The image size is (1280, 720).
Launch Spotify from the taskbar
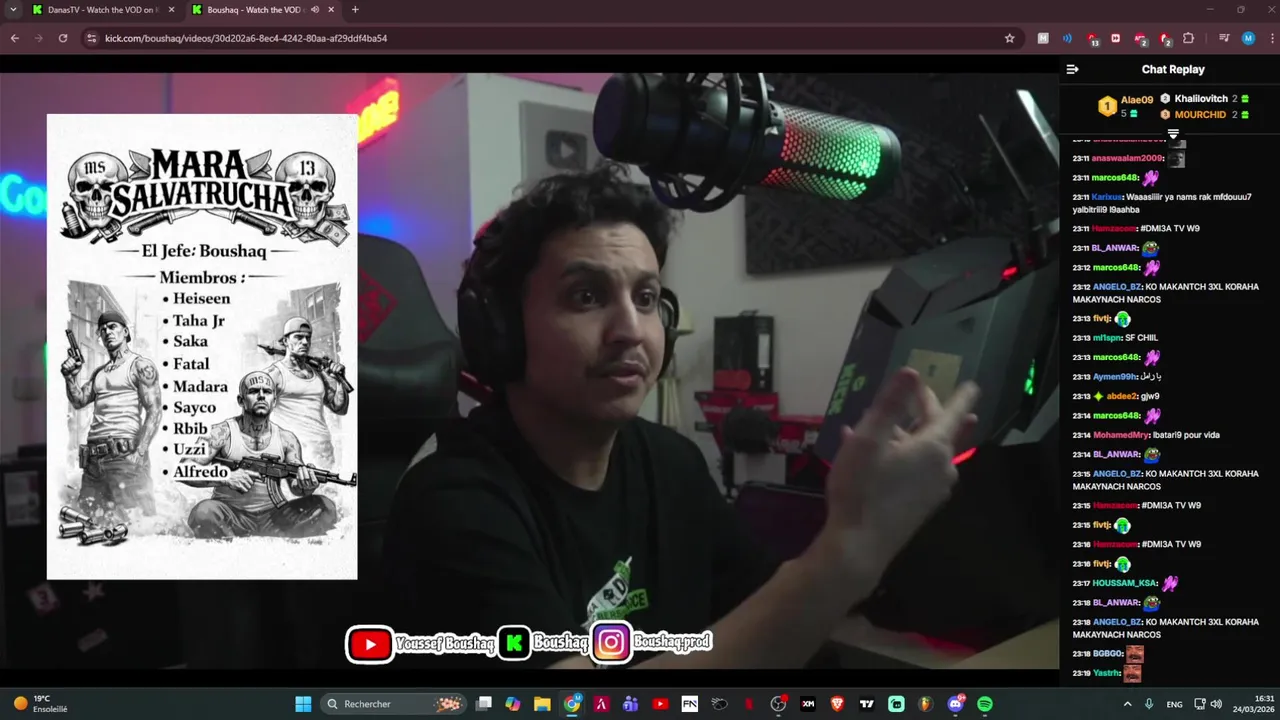(x=984, y=704)
